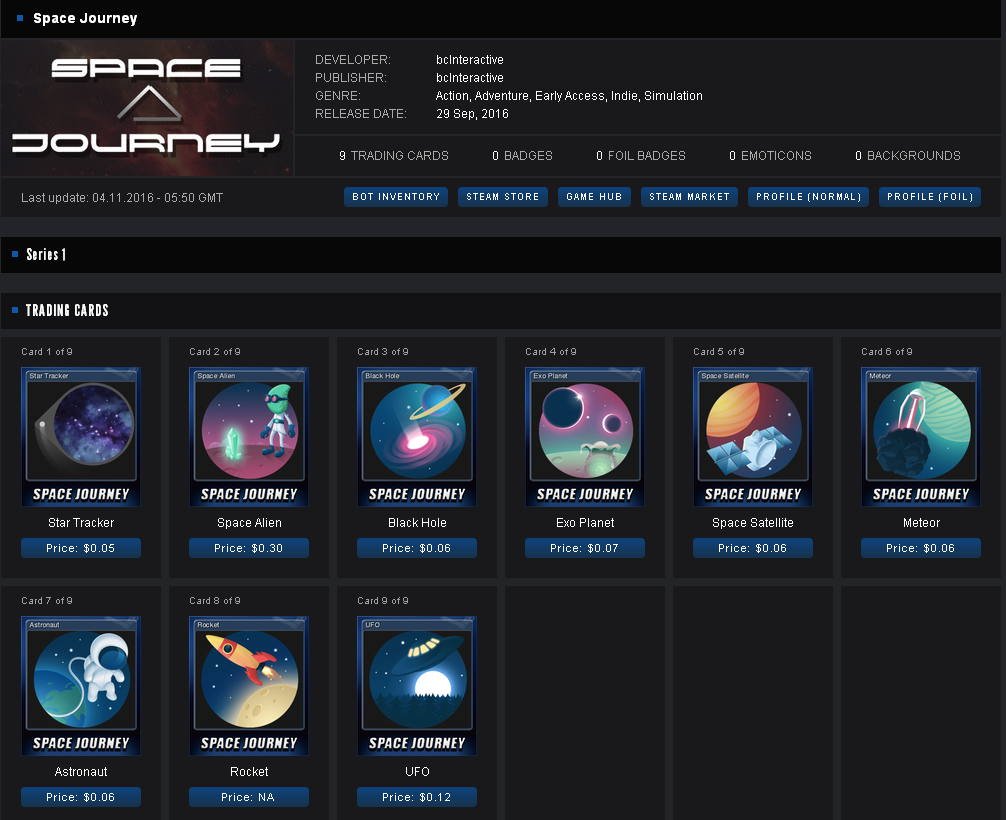Click Space Satellite price $0.06 button
Viewport: 1006px width, 820px height.
tap(753, 548)
